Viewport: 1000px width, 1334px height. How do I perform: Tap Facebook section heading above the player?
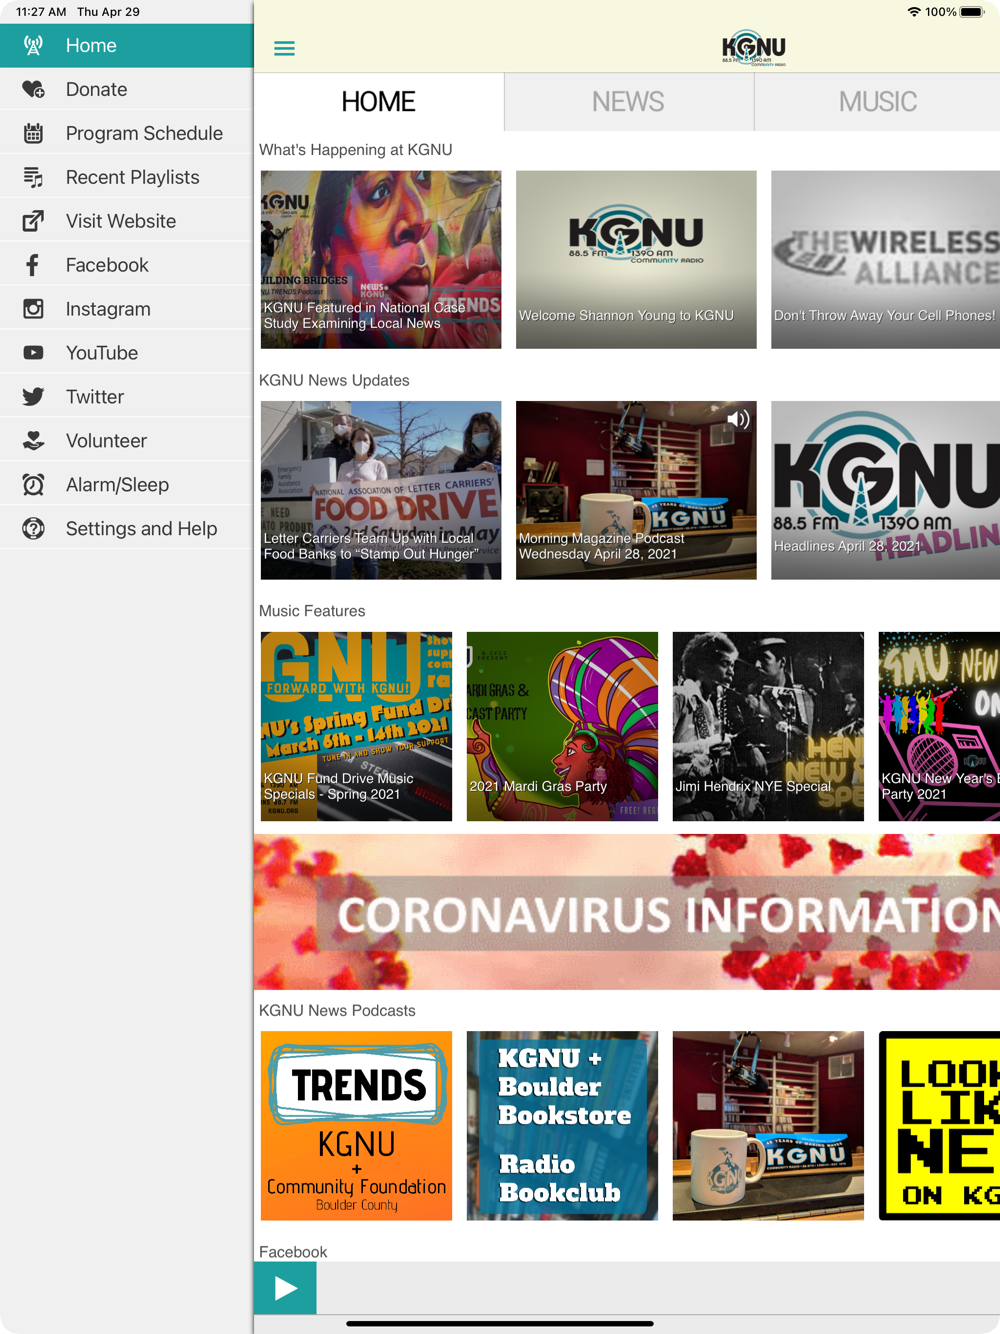pyautogui.click(x=293, y=1252)
